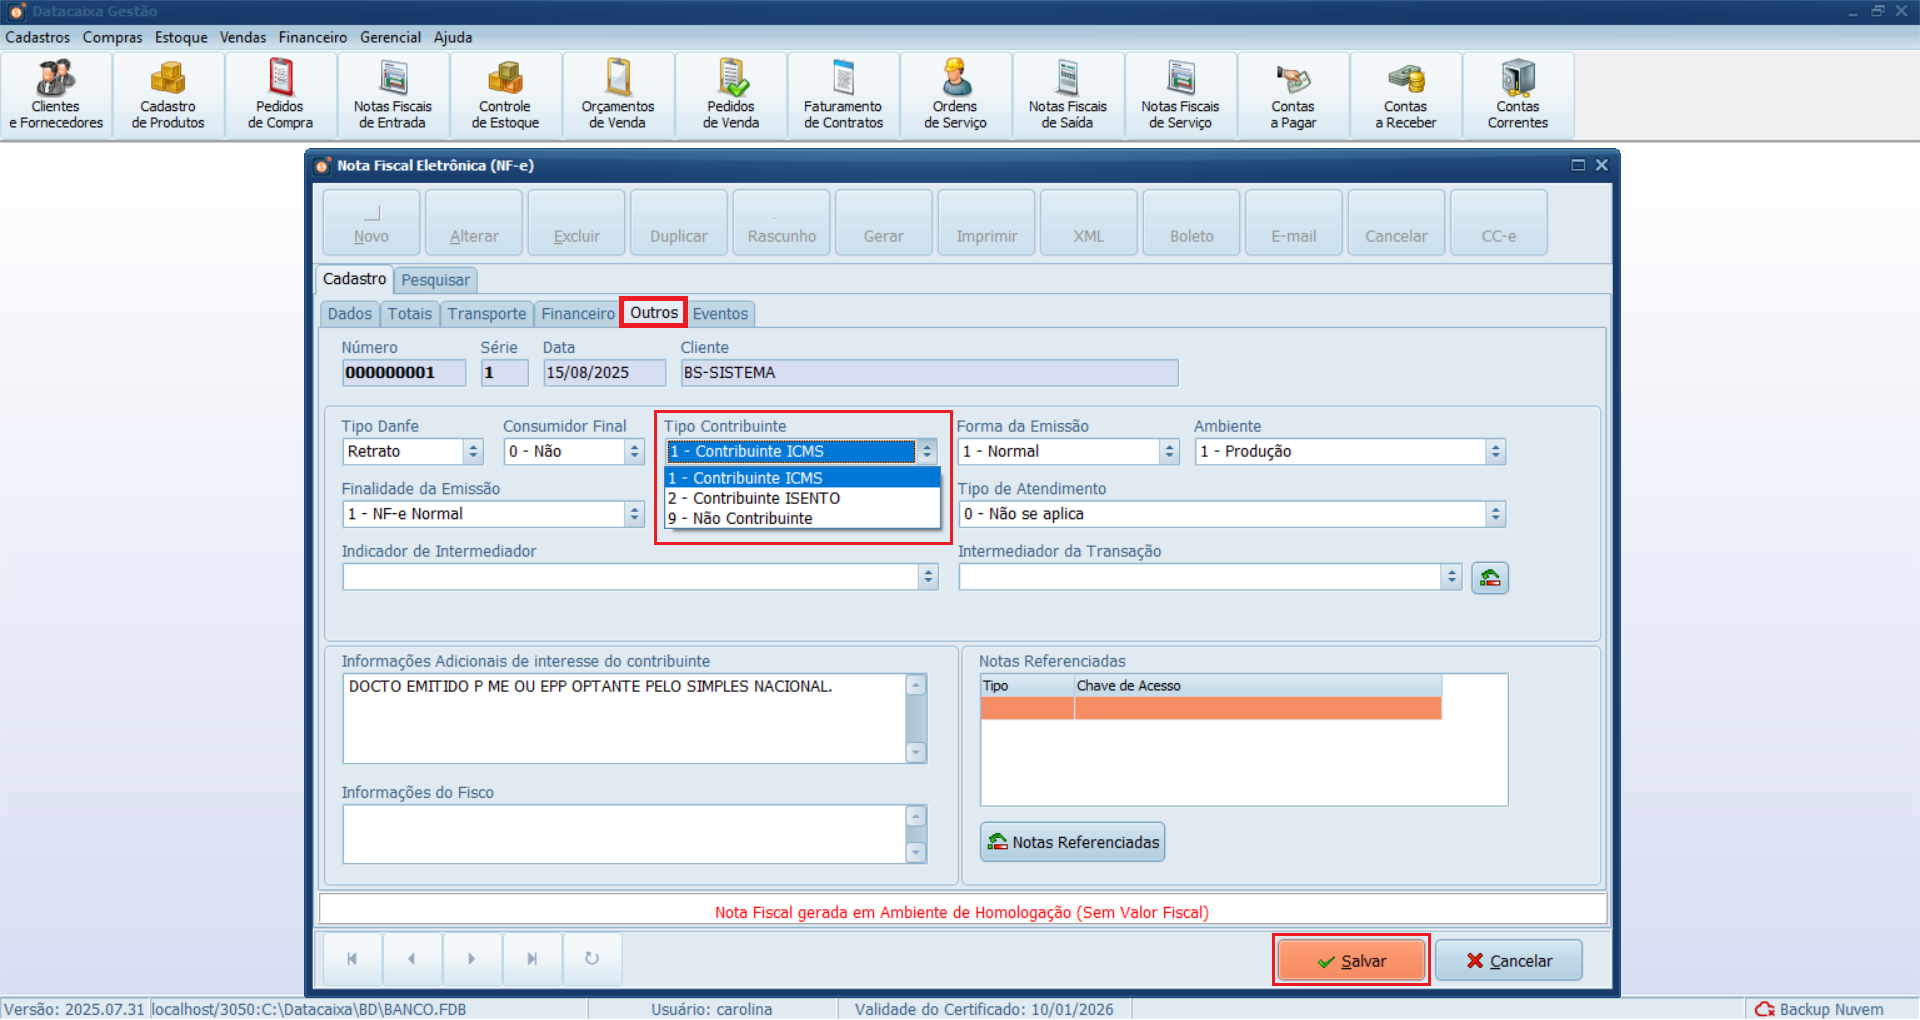Screen dimensions: 1920x1020
Task: Choose '9 - Não Contribuinte' from list
Action: (x=752, y=518)
